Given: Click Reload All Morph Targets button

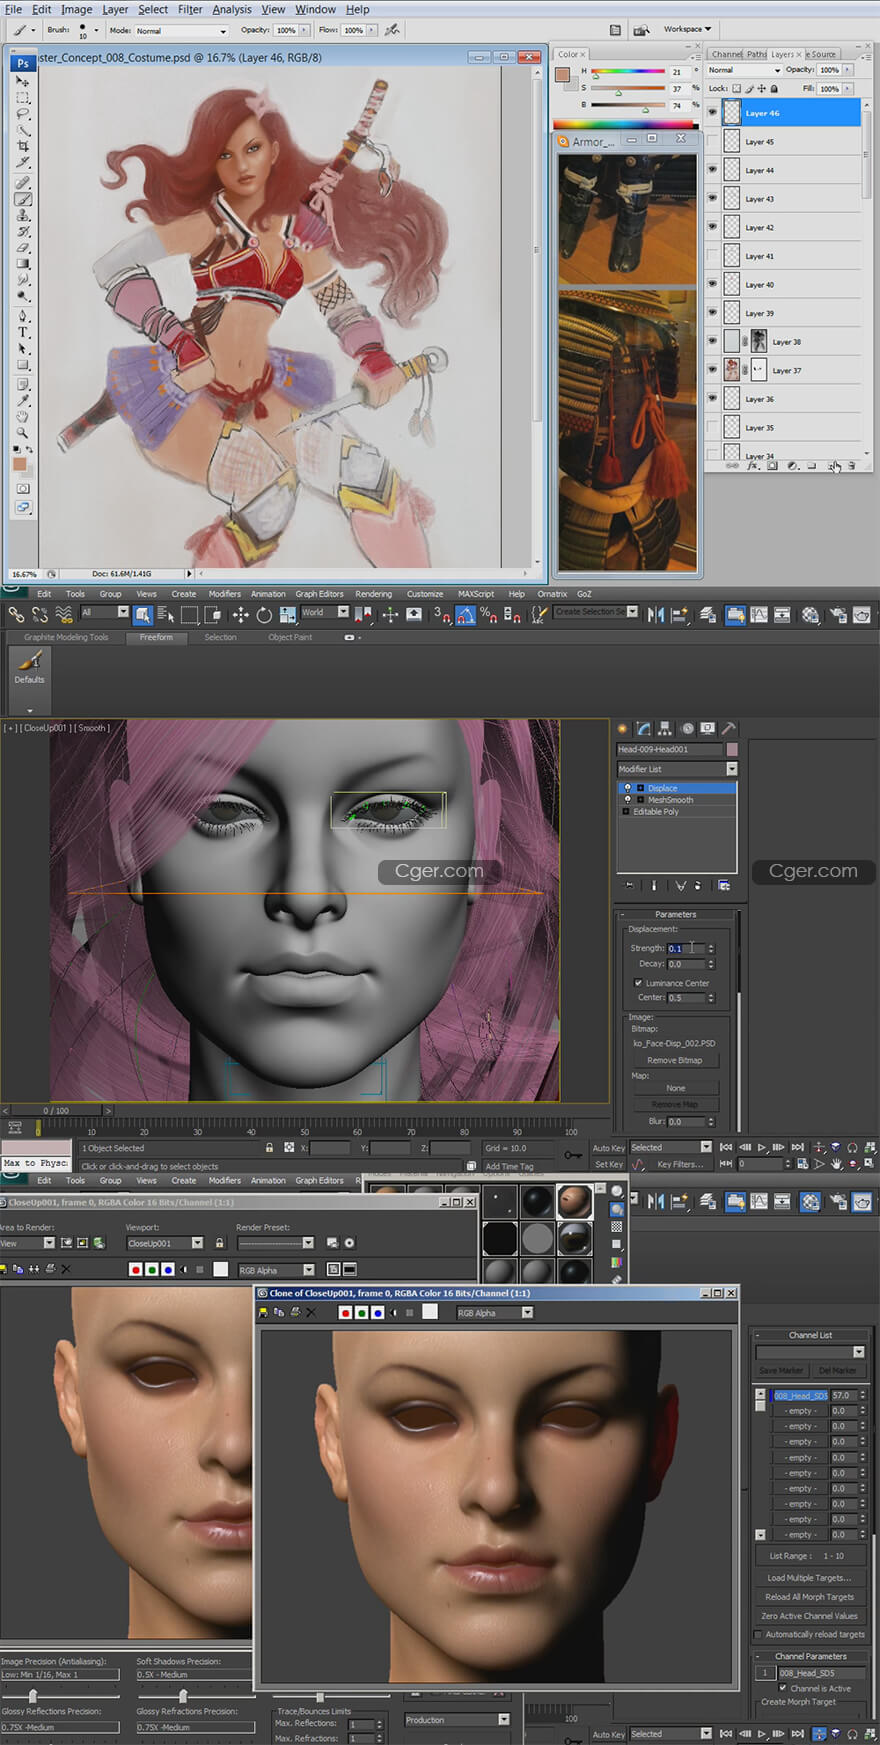Looking at the screenshot, I should (x=810, y=1597).
